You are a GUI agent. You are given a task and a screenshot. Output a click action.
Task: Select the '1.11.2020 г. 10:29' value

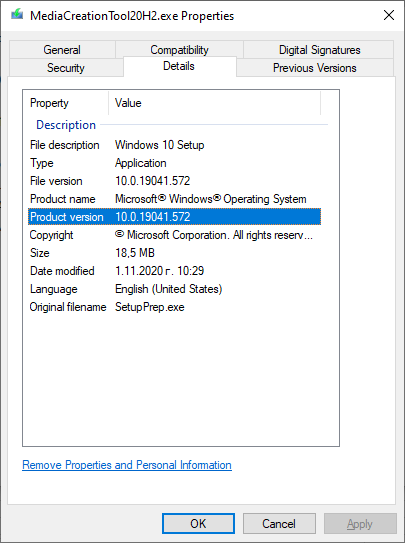pos(160,271)
